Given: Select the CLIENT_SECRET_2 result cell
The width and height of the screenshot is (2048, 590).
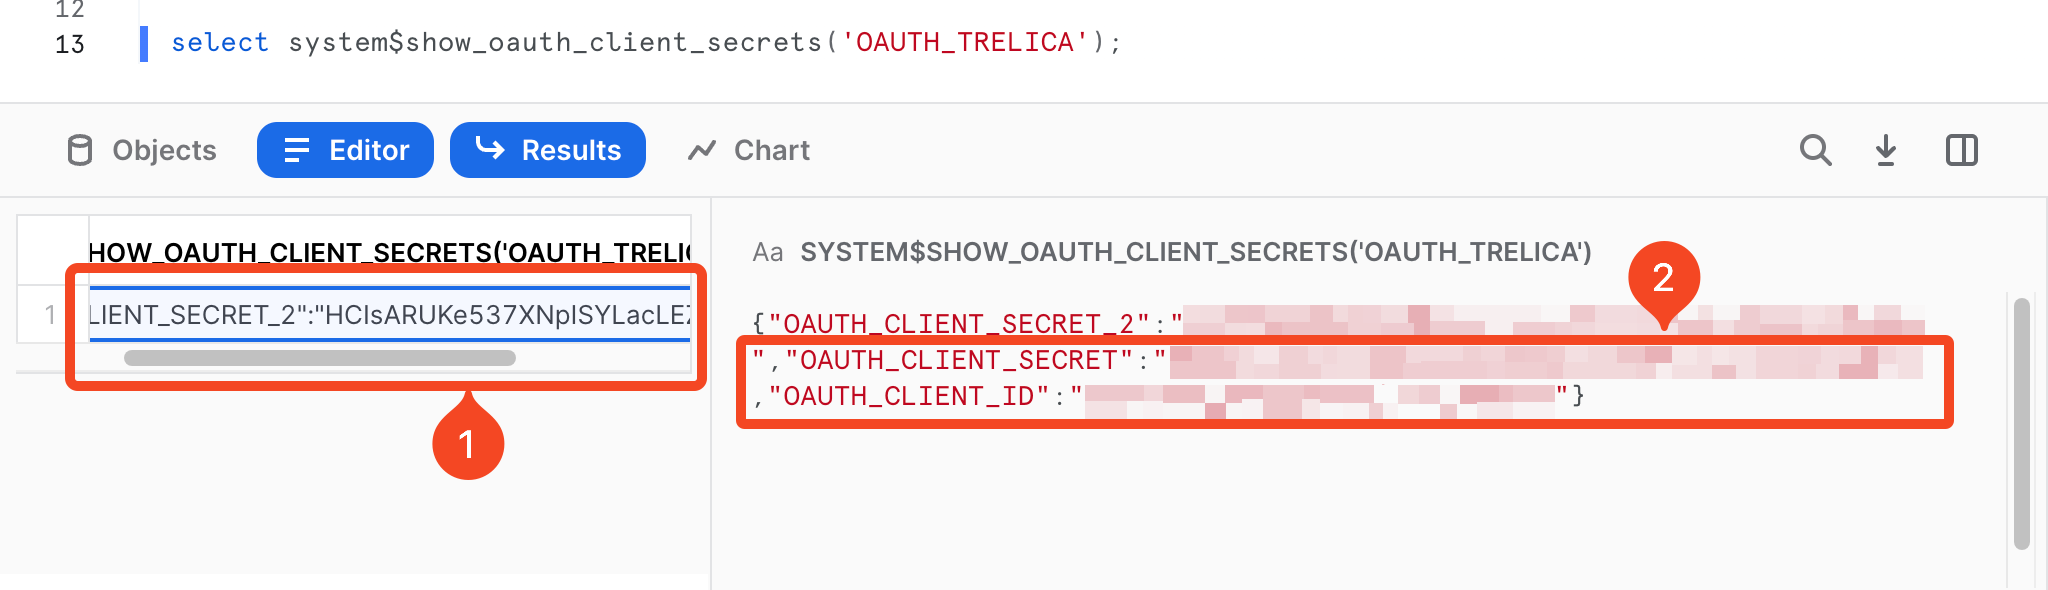Looking at the screenshot, I should pyautogui.click(x=390, y=315).
